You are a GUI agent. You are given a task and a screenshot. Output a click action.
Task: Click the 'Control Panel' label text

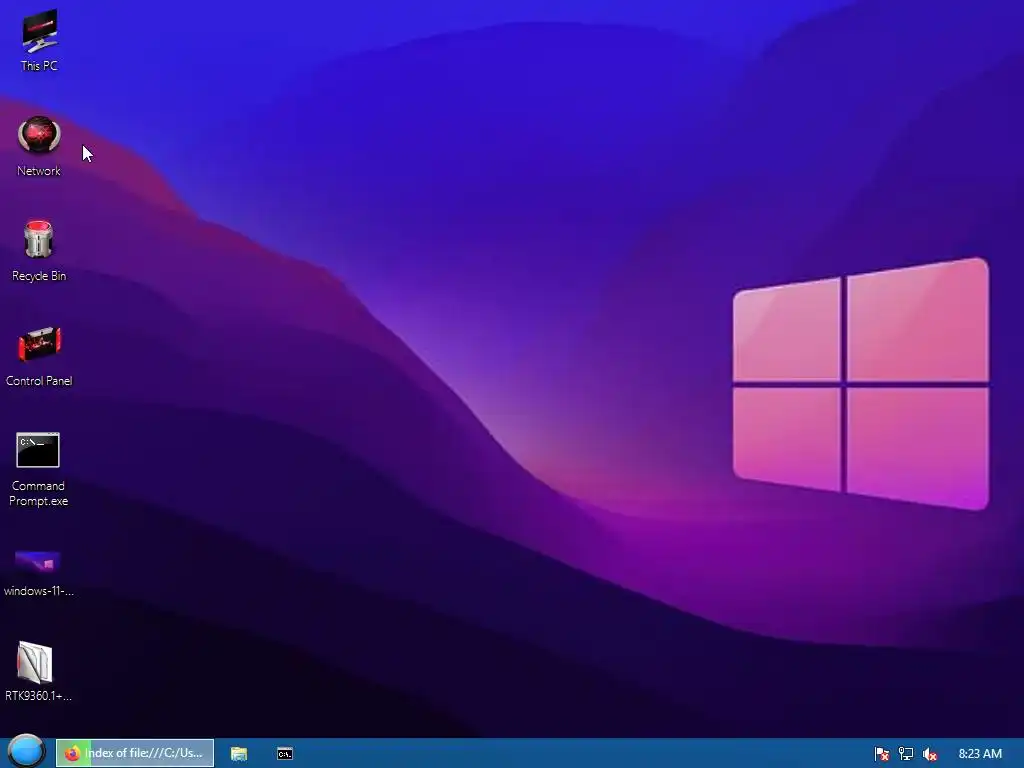39,381
